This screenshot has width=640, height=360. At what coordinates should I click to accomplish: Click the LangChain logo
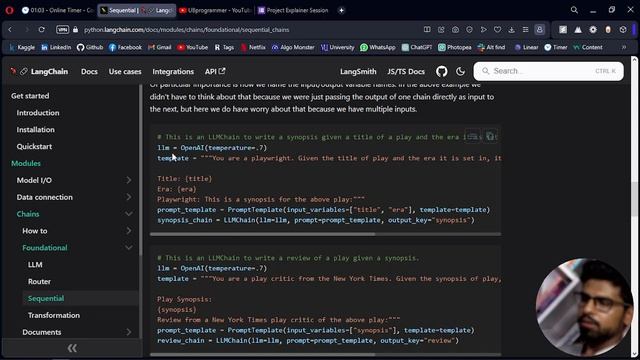pyautogui.click(x=39, y=71)
